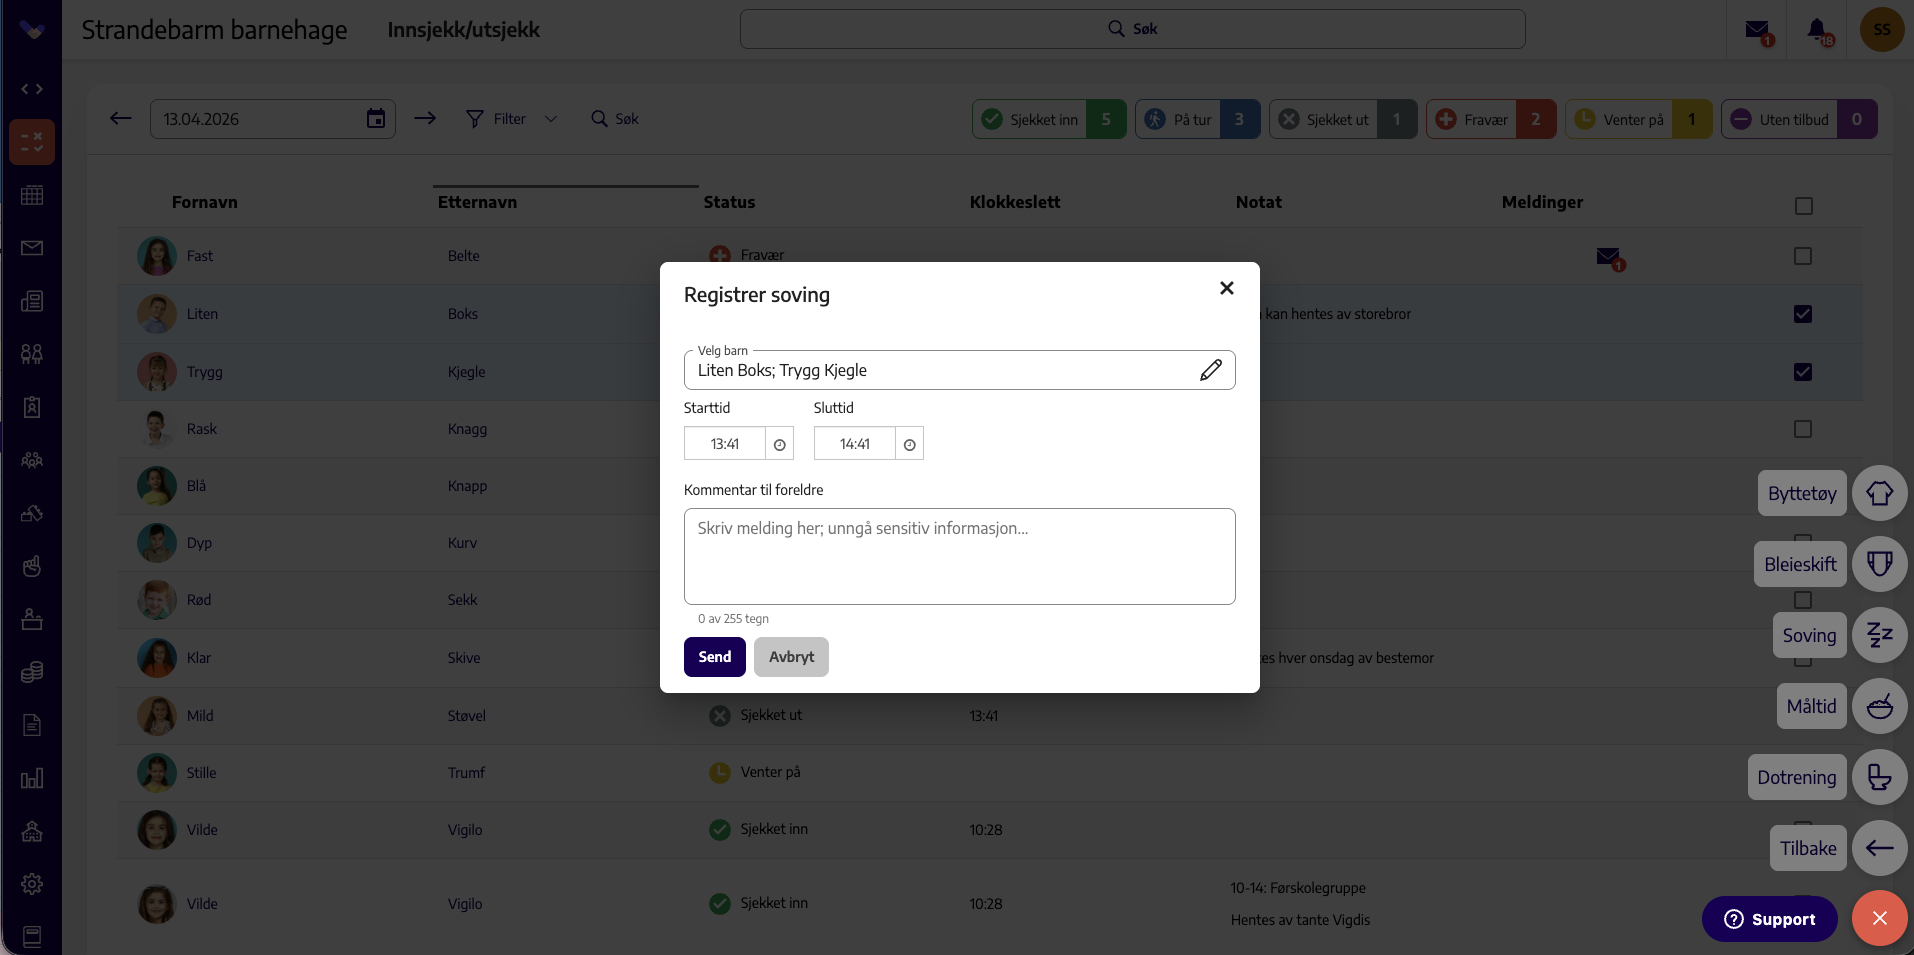The width and height of the screenshot is (1914, 955).
Task: Toggle the sidebar collapse arrows
Action: coord(32,89)
